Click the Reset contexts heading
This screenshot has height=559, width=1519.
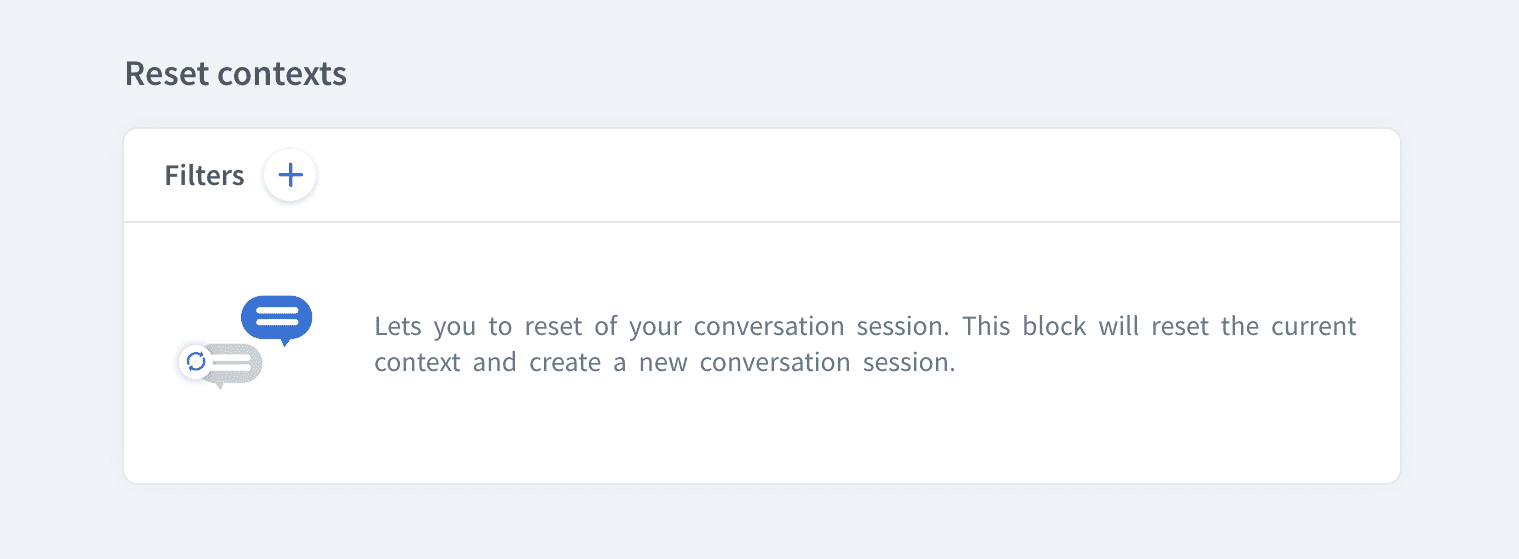[235, 74]
